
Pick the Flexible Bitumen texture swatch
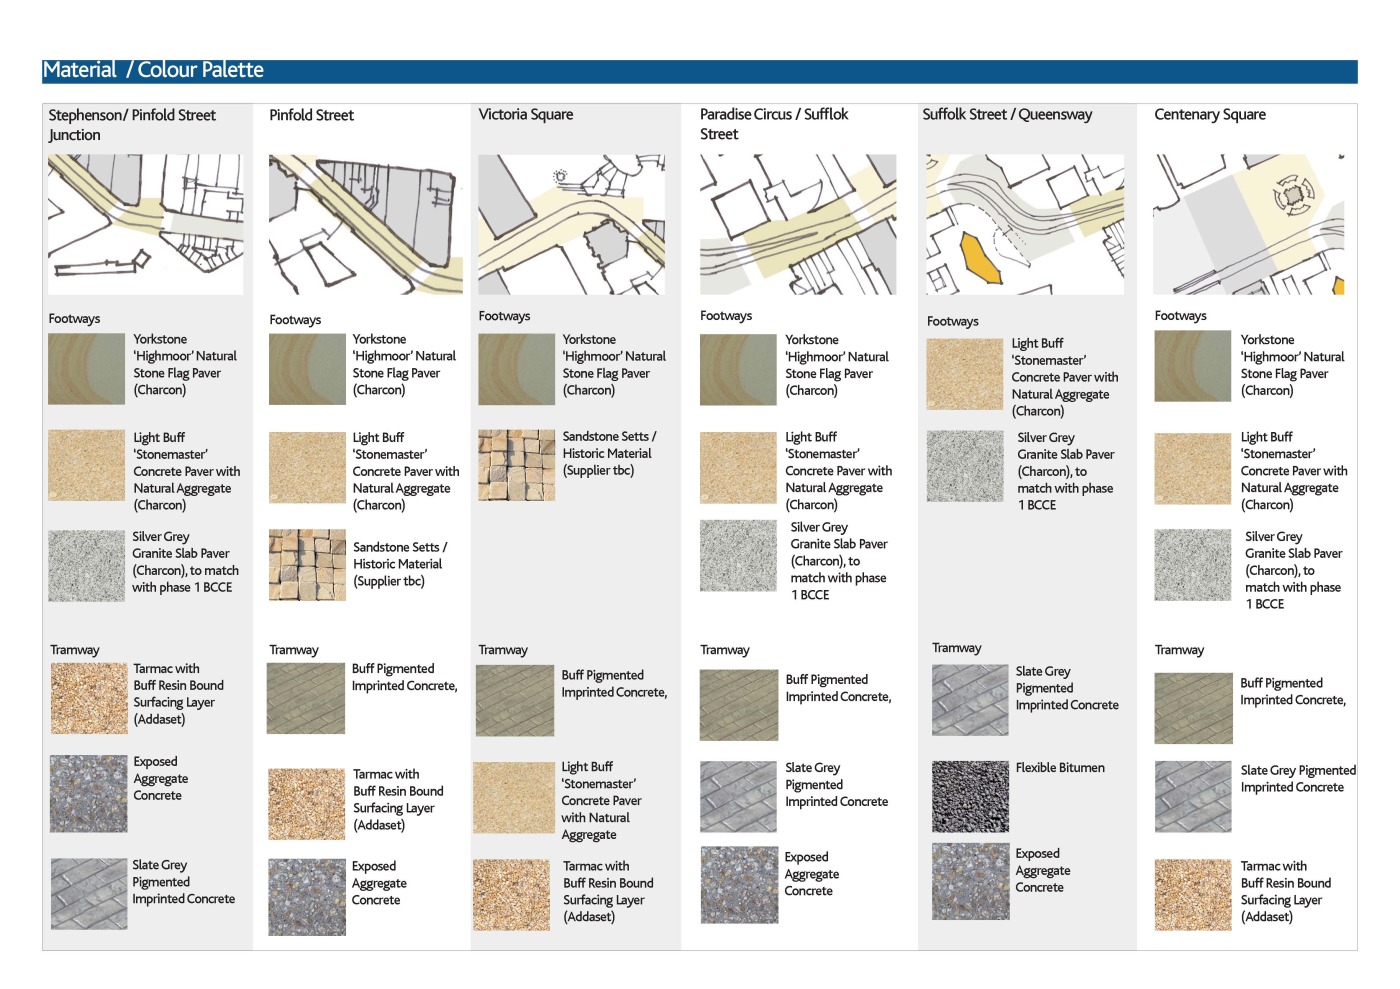click(970, 797)
